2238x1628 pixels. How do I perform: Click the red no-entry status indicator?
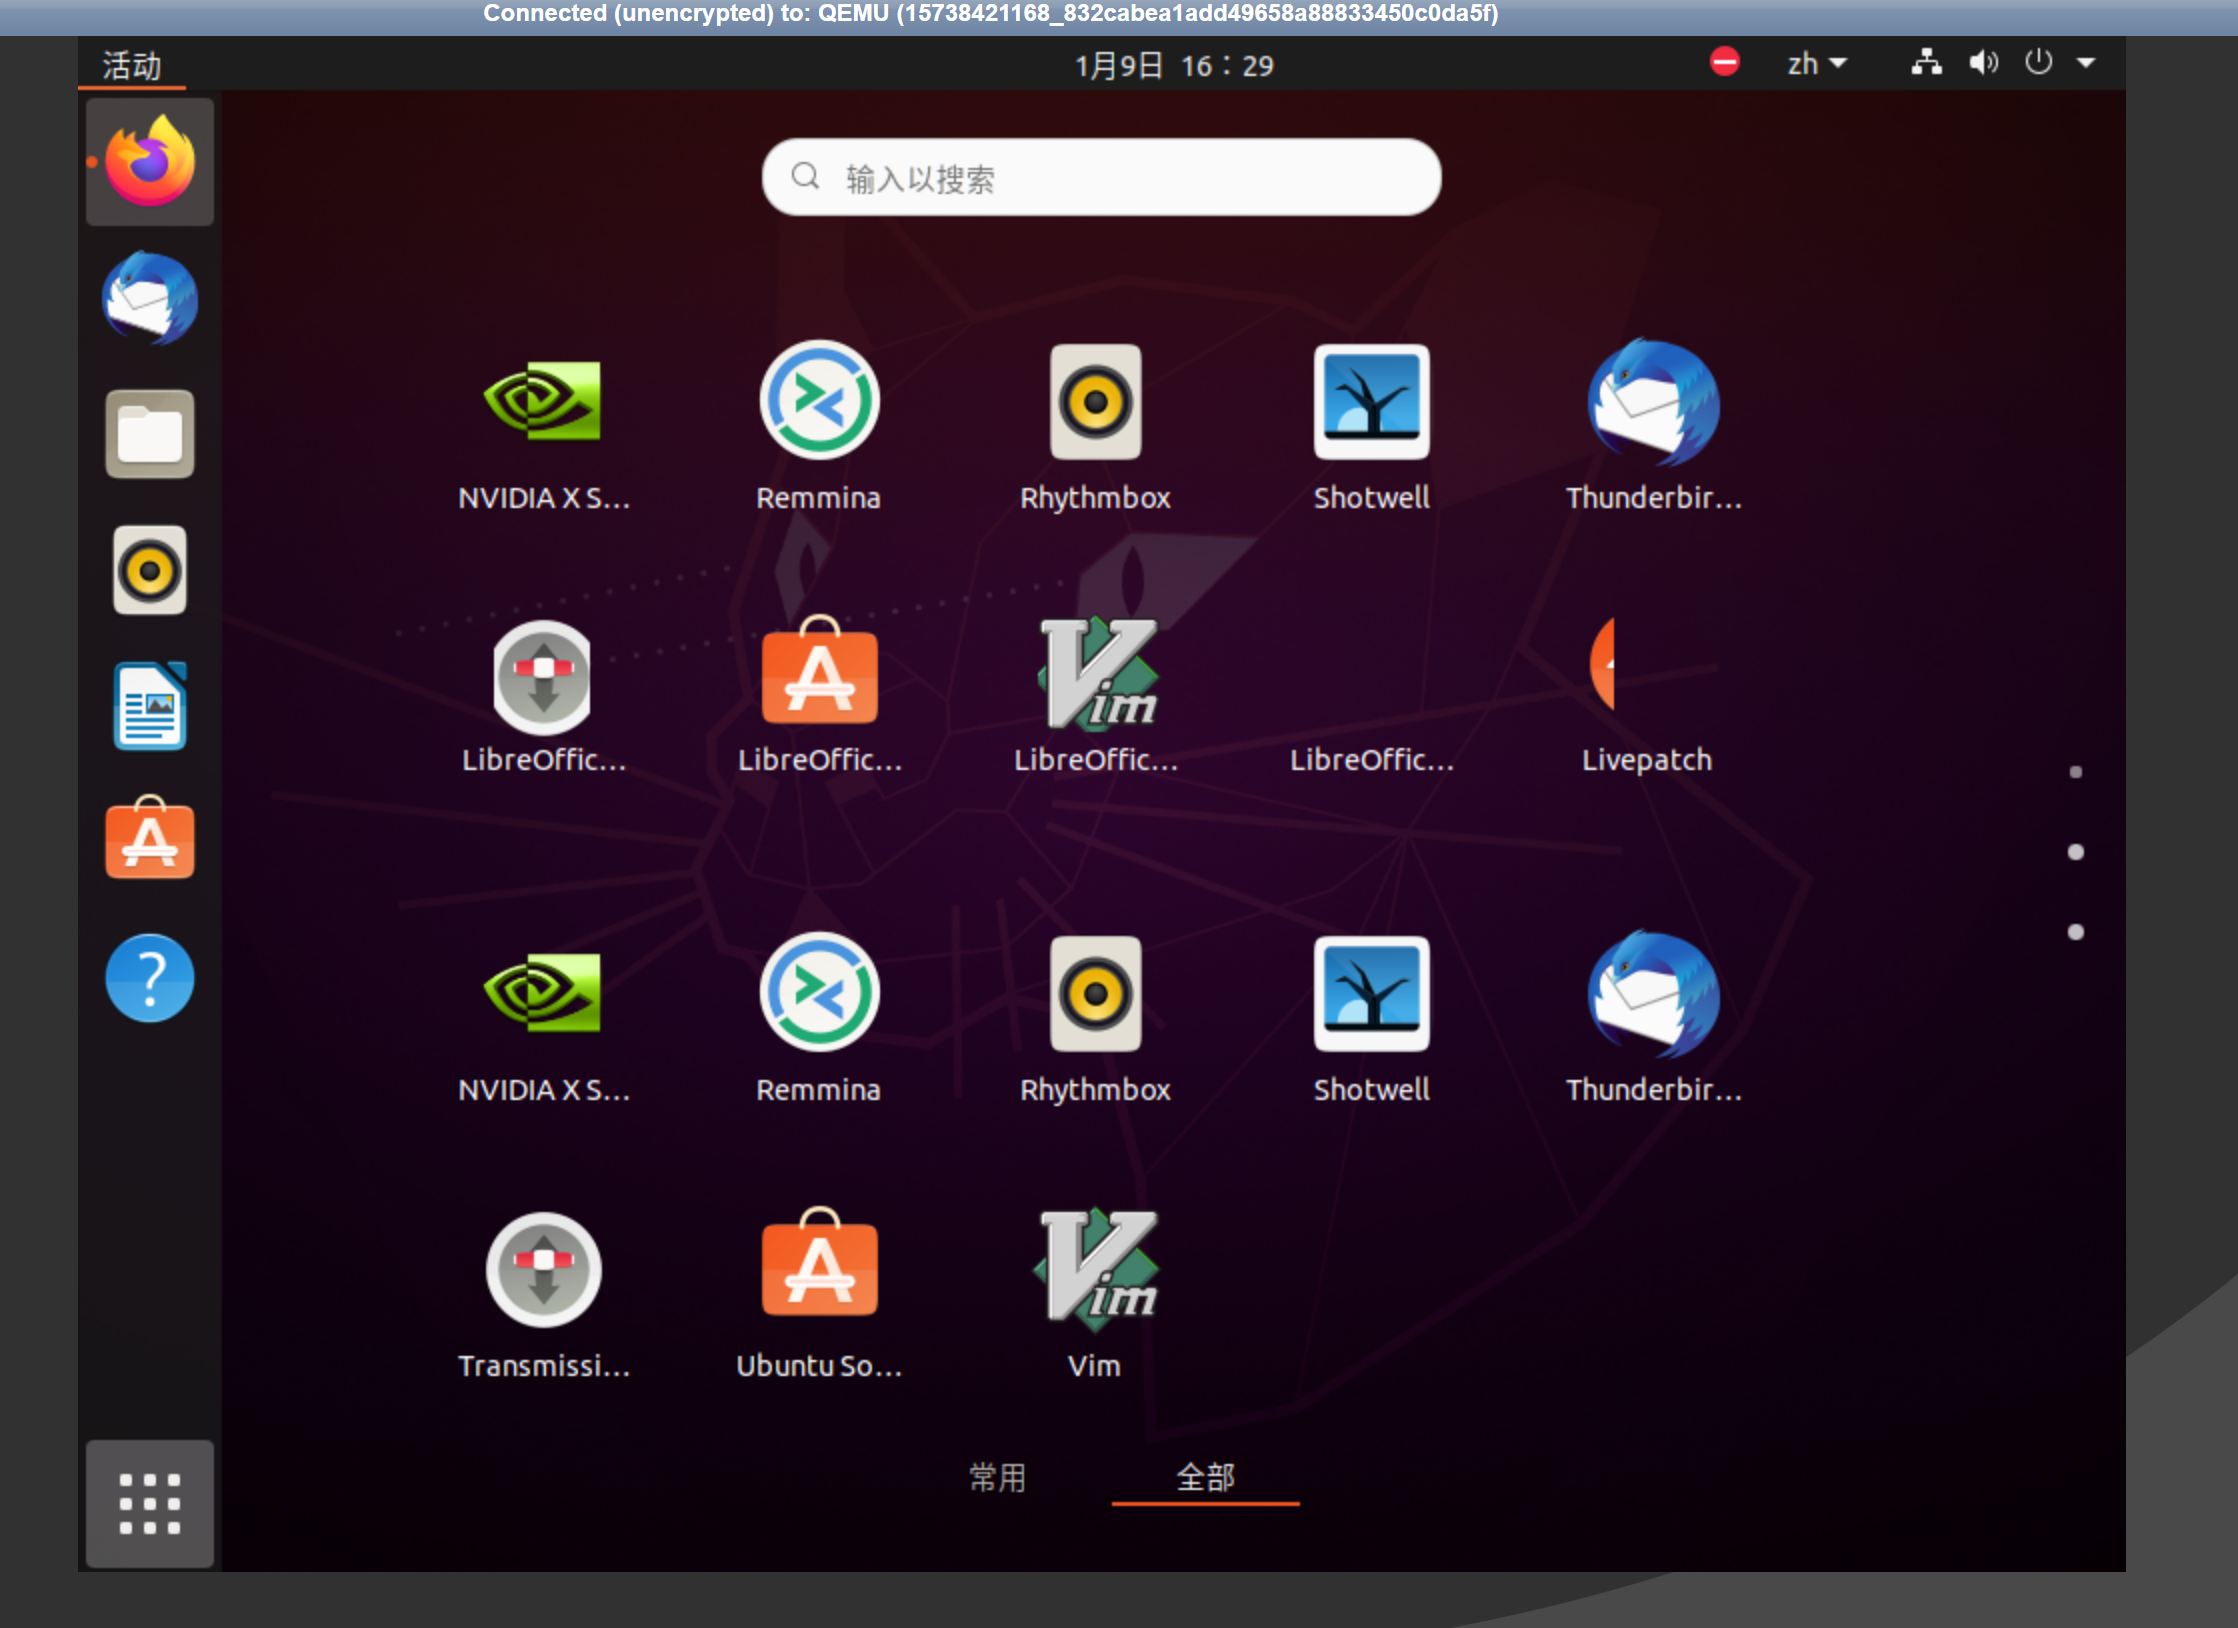[1724, 62]
